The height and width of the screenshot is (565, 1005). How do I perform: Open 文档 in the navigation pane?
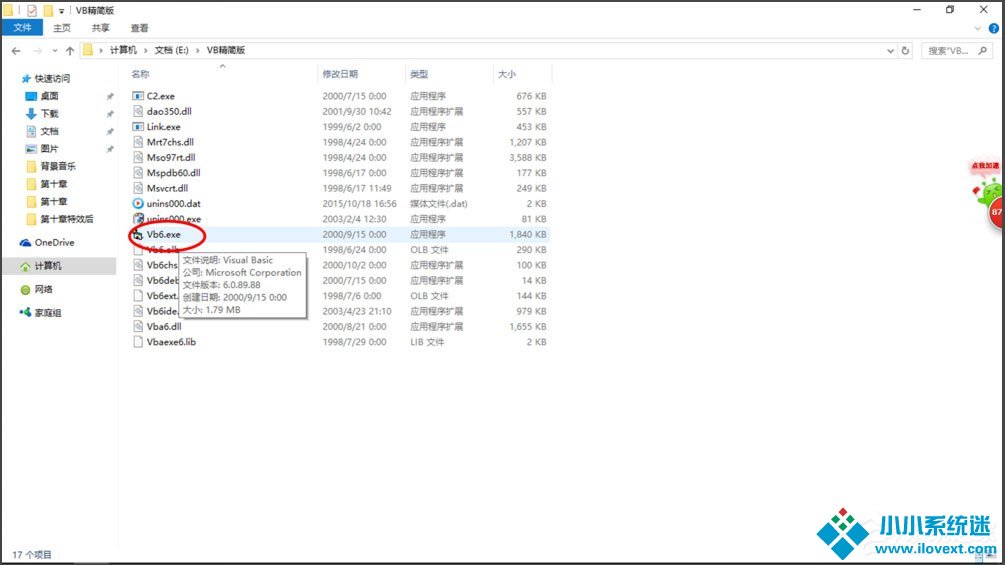tap(49, 131)
